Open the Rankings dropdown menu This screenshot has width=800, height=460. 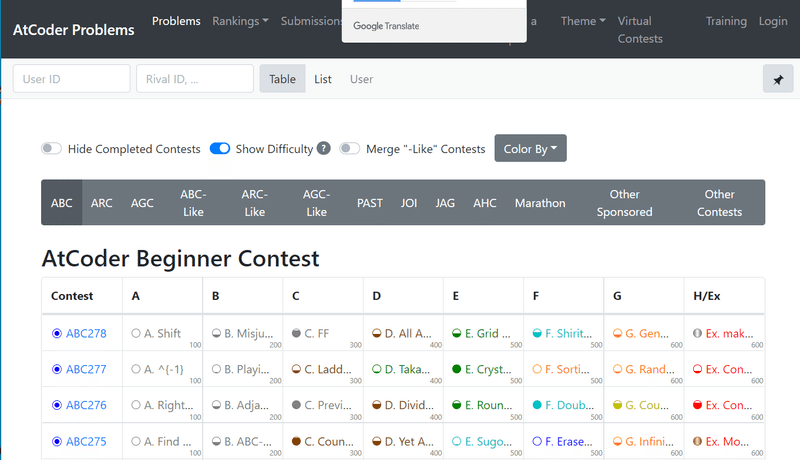click(x=240, y=21)
